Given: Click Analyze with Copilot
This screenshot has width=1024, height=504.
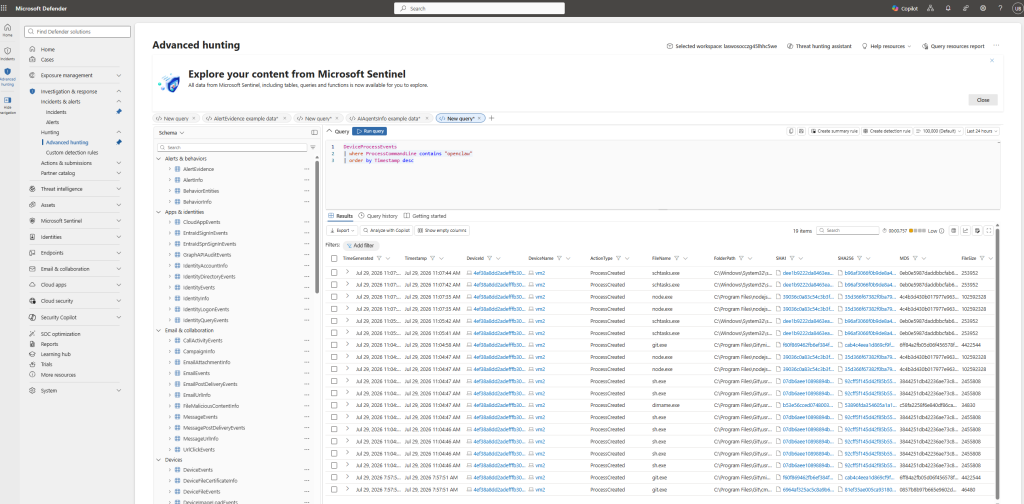Looking at the screenshot, I should 386,230.
